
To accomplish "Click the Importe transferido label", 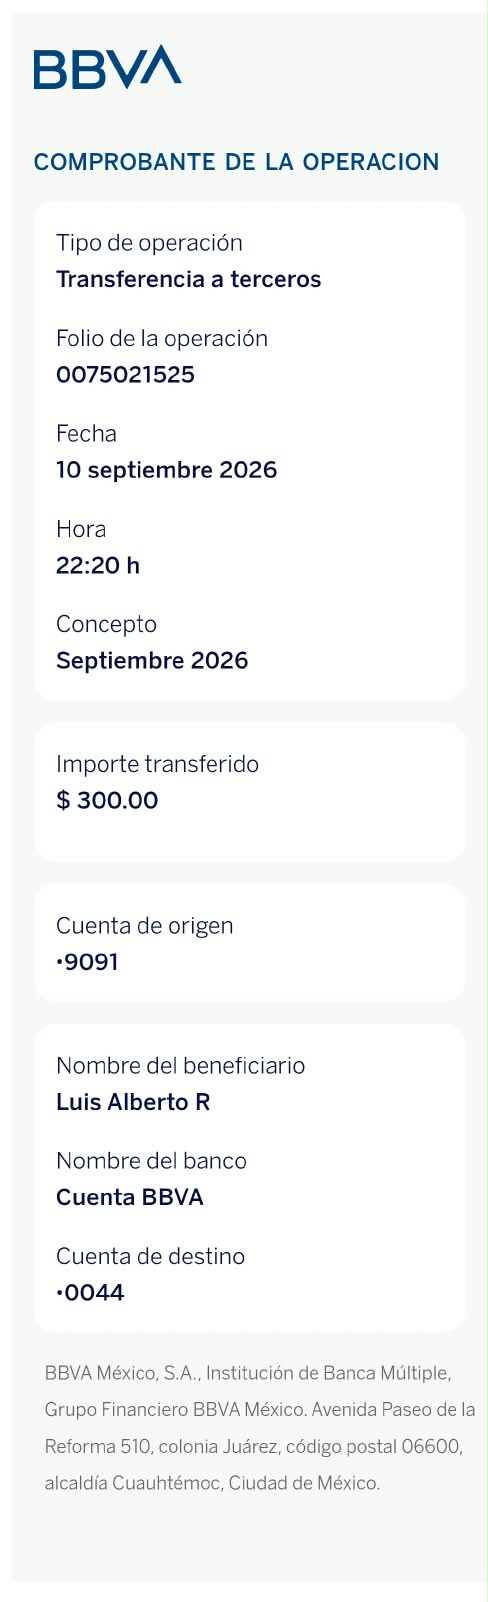I will click(x=157, y=764).
